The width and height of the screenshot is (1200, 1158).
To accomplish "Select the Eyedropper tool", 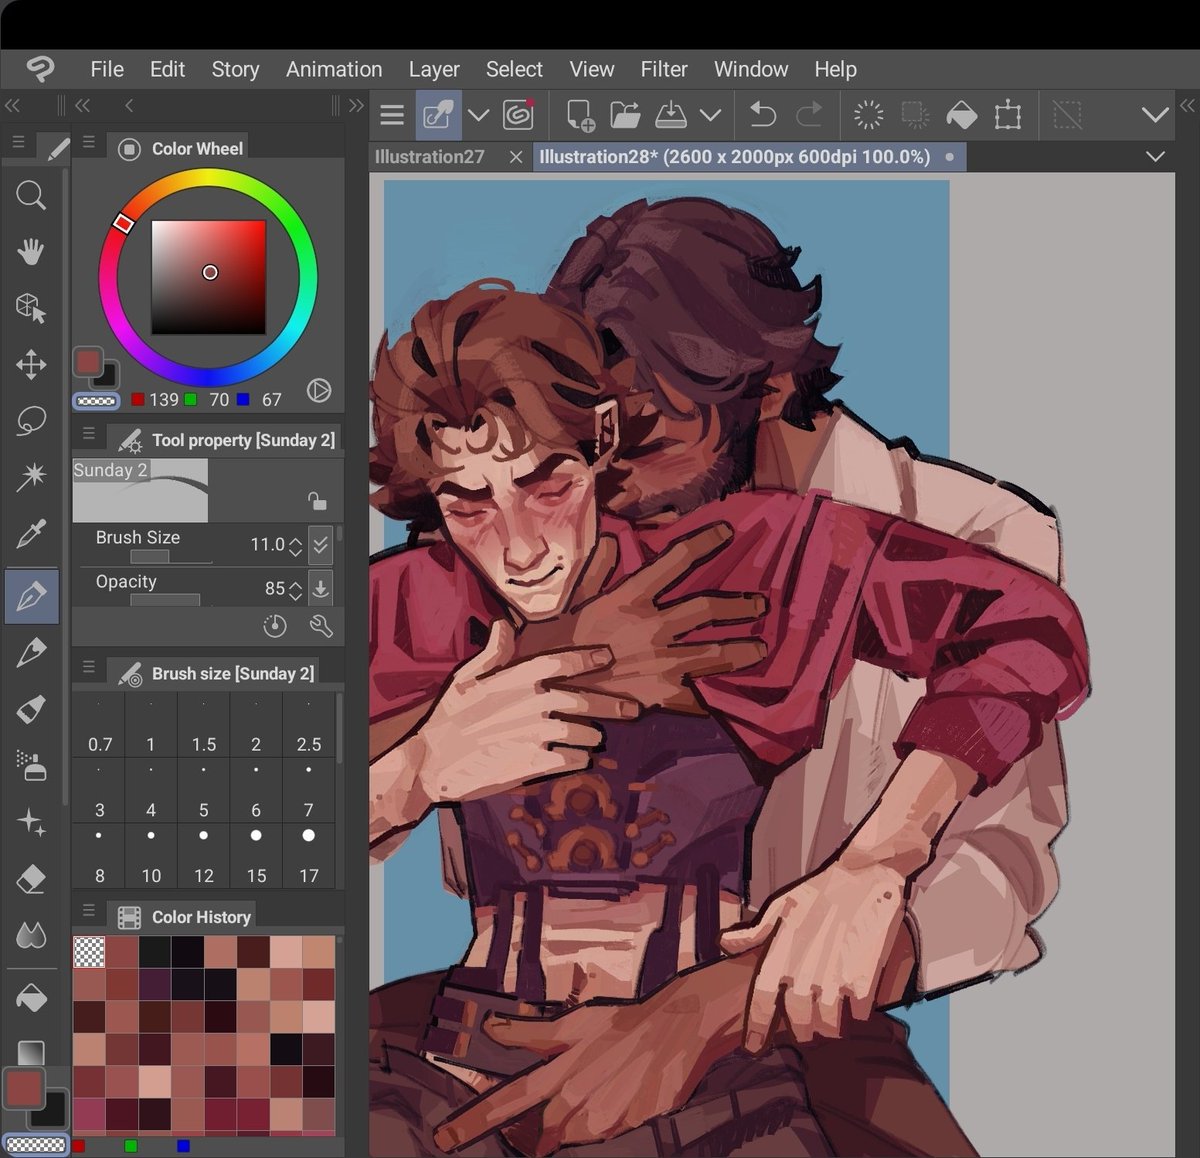I will coord(31,534).
